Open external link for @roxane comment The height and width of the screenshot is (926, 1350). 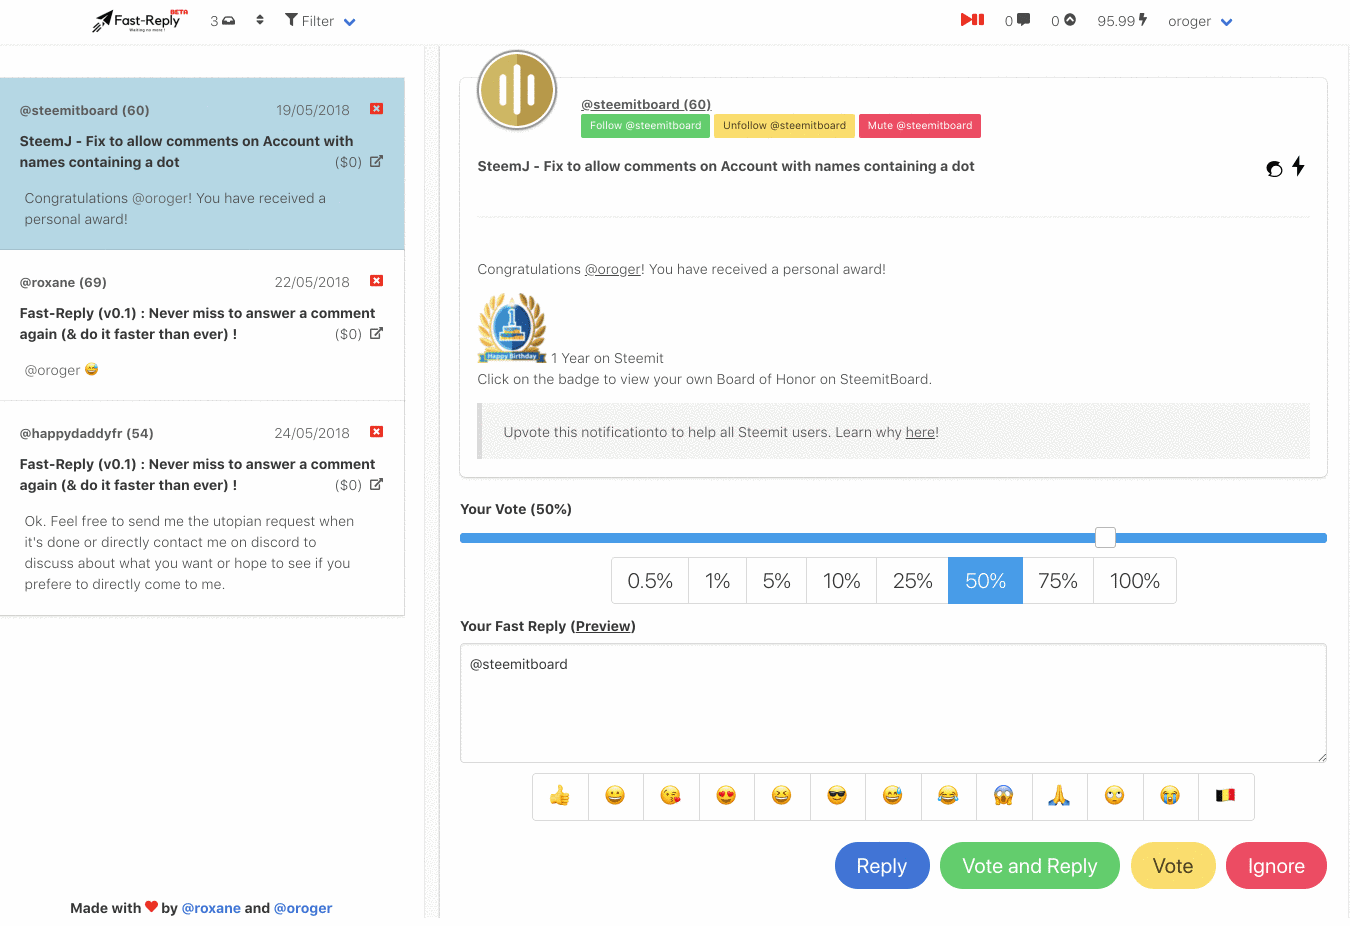376,333
